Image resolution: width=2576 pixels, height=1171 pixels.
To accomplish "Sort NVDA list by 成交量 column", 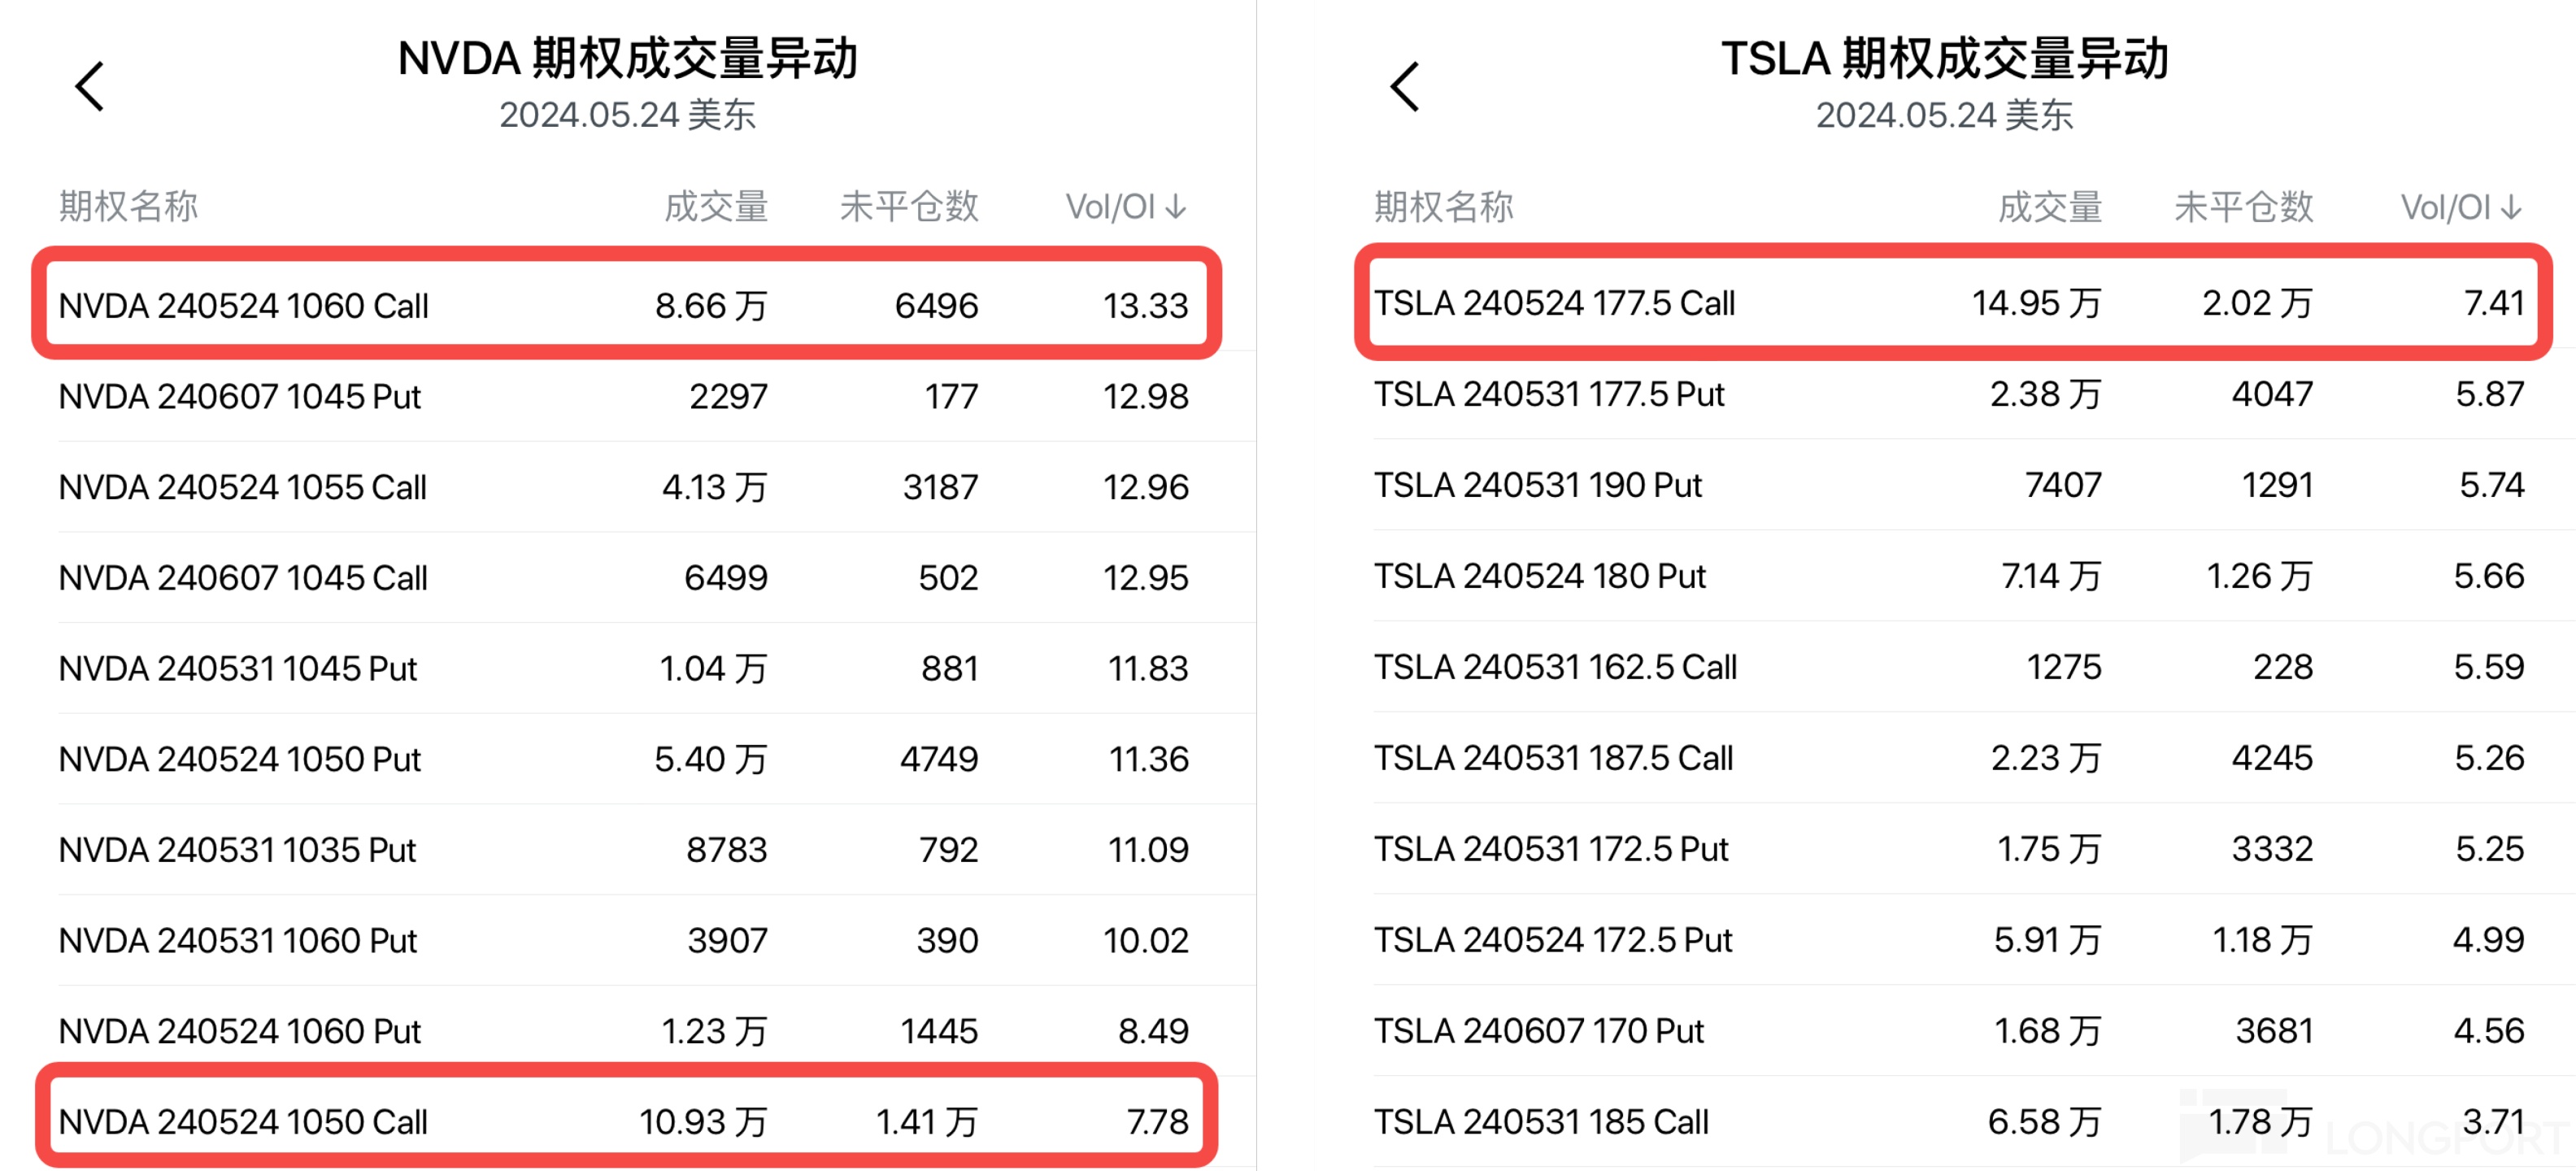I will click(716, 207).
